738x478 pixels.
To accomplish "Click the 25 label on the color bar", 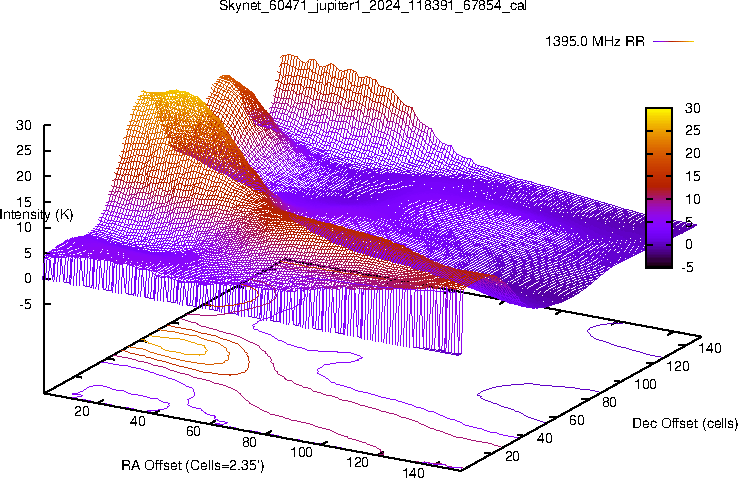I will point(692,130).
